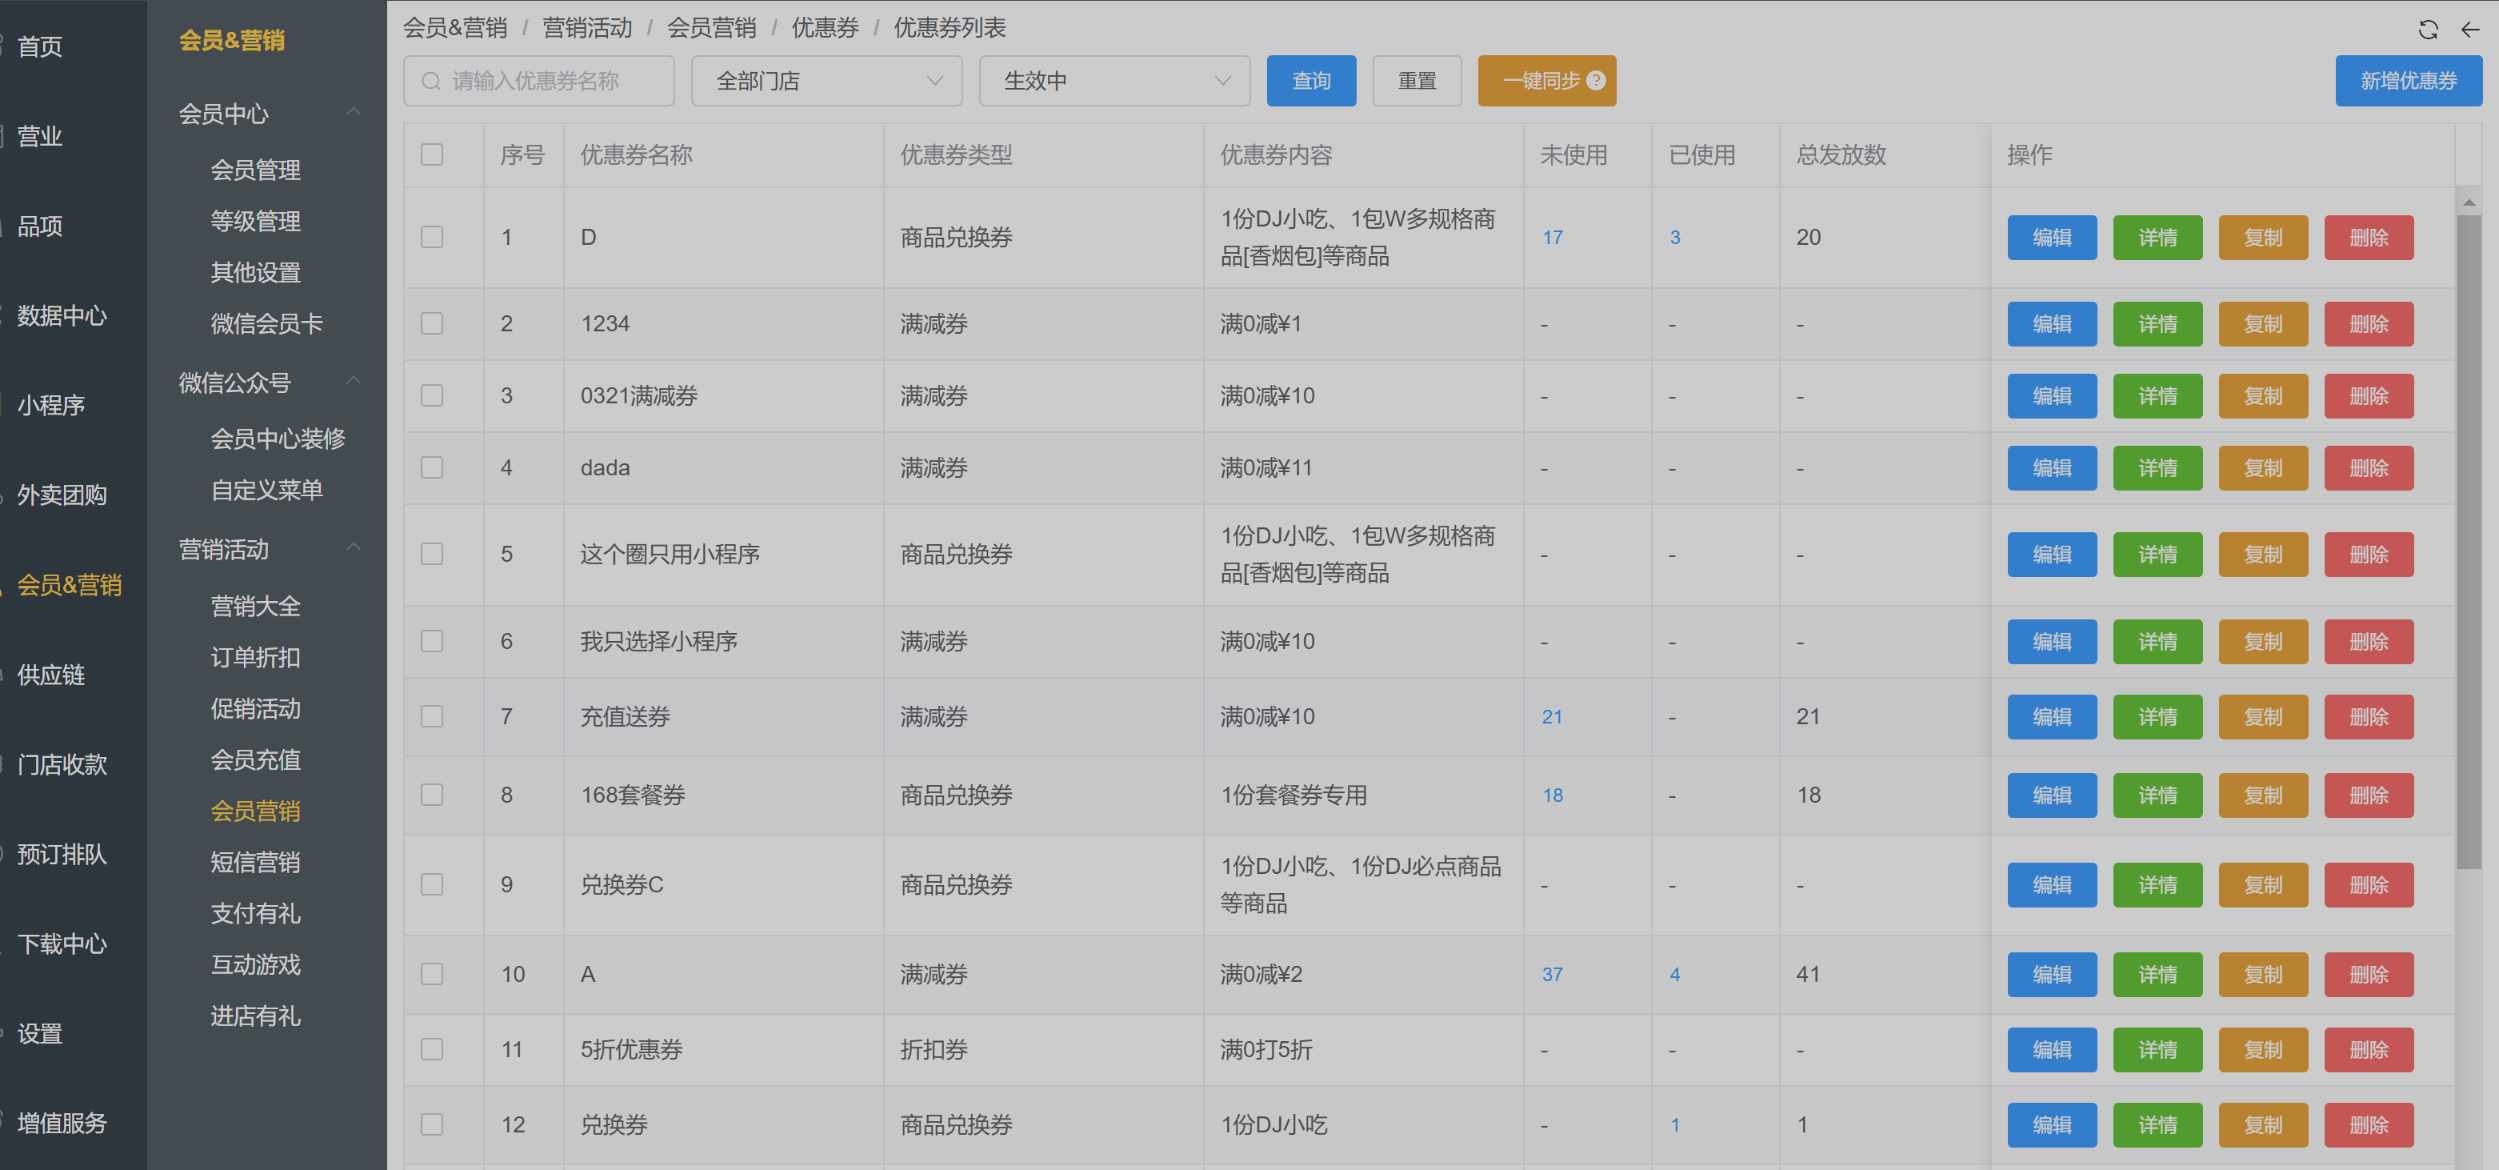Click unused count 21 for 充值送券
The width and height of the screenshot is (2499, 1170).
(1552, 717)
